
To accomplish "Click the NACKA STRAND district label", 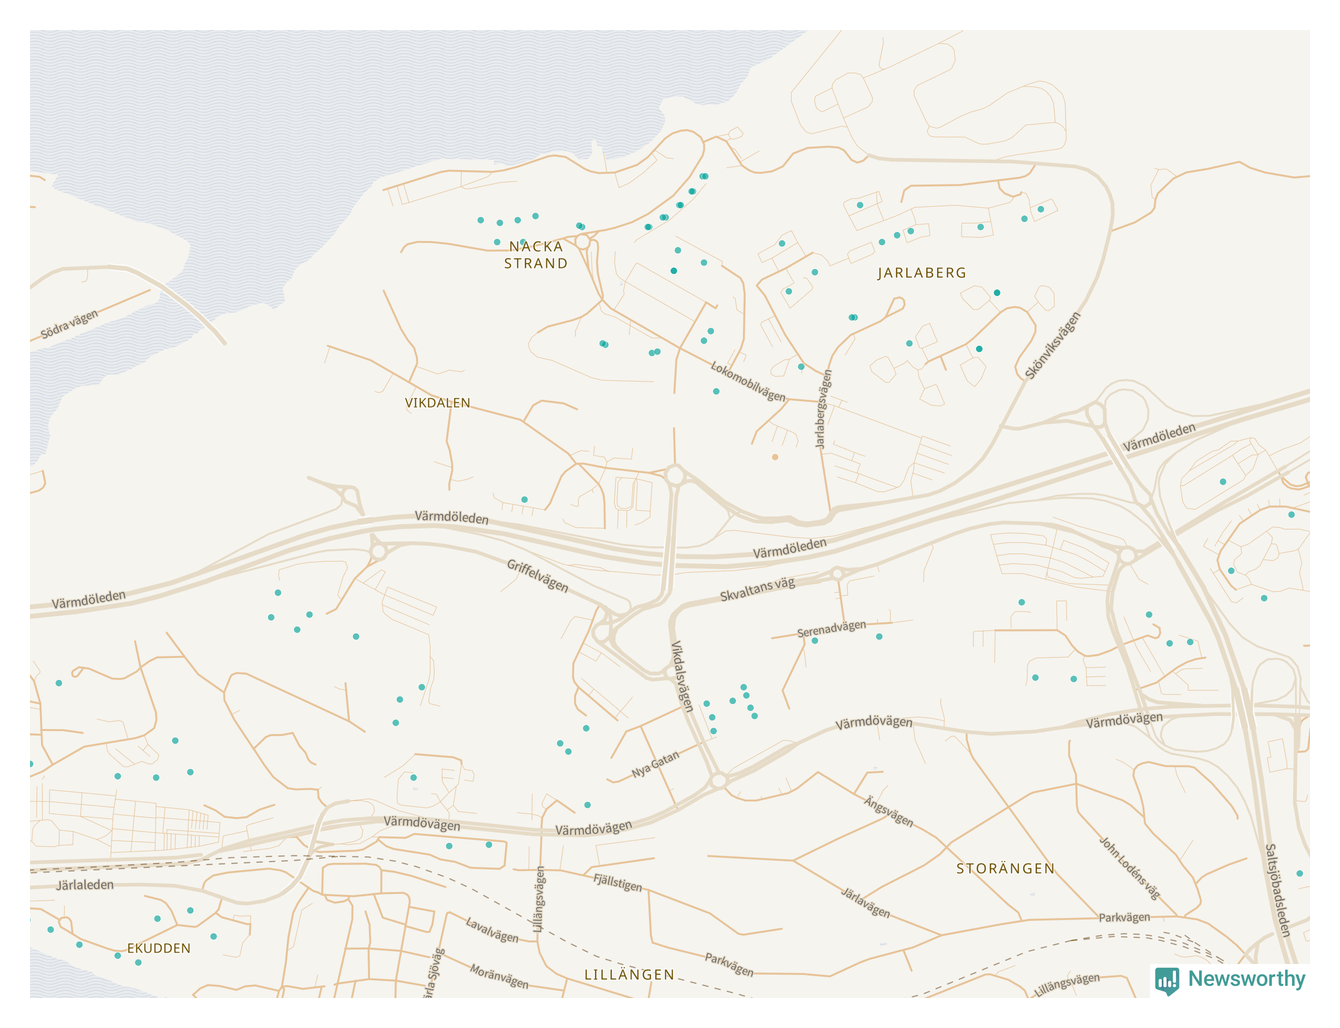I will [536, 255].
